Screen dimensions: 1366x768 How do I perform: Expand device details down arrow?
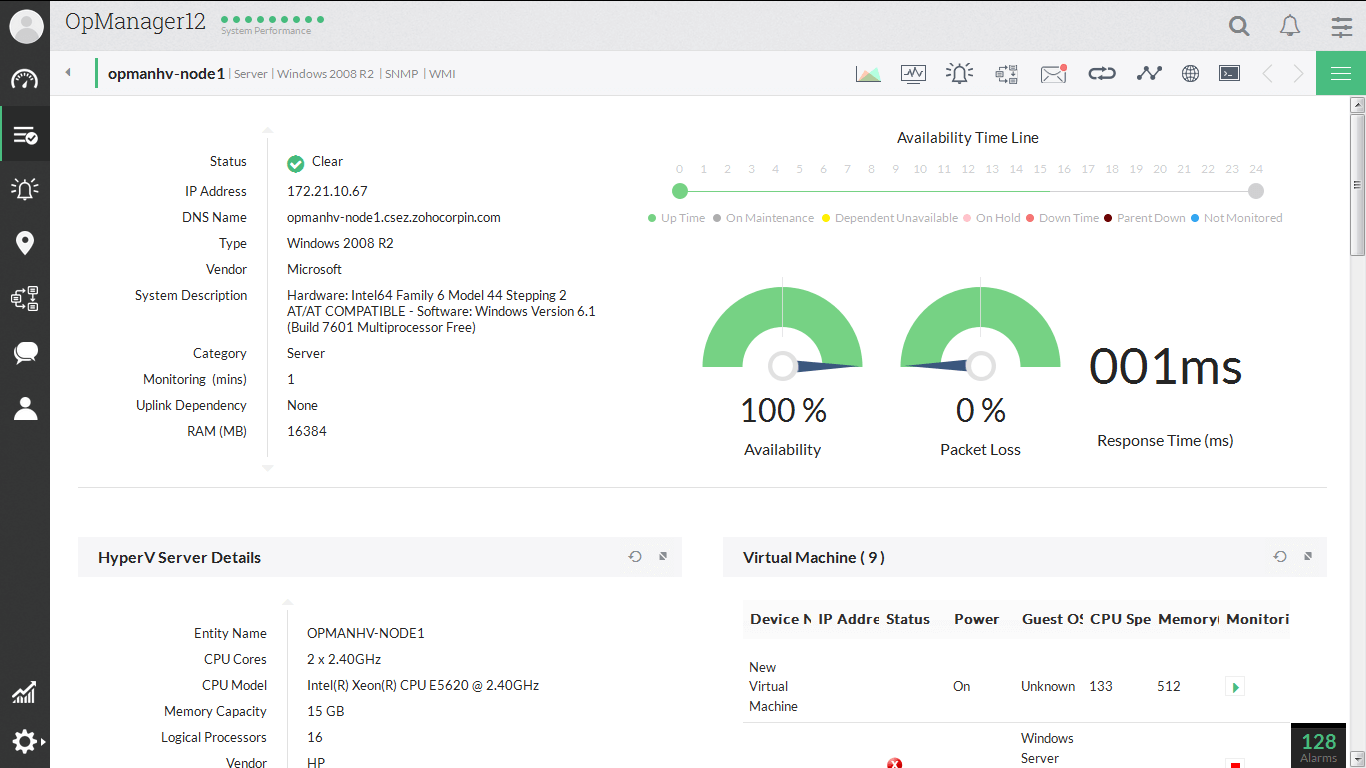(x=267, y=467)
